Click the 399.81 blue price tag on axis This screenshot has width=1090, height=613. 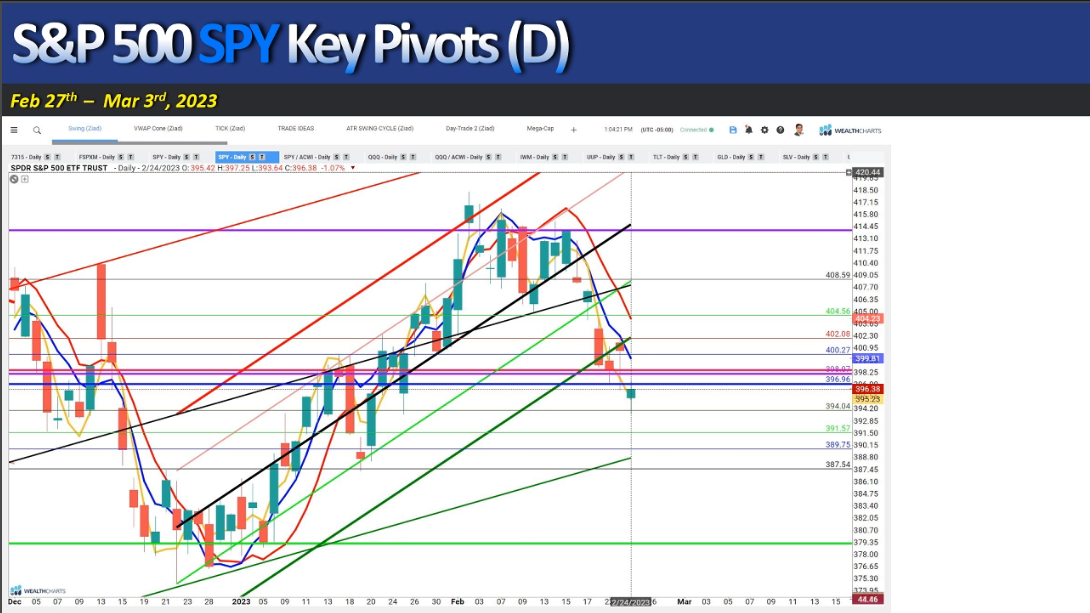868,359
